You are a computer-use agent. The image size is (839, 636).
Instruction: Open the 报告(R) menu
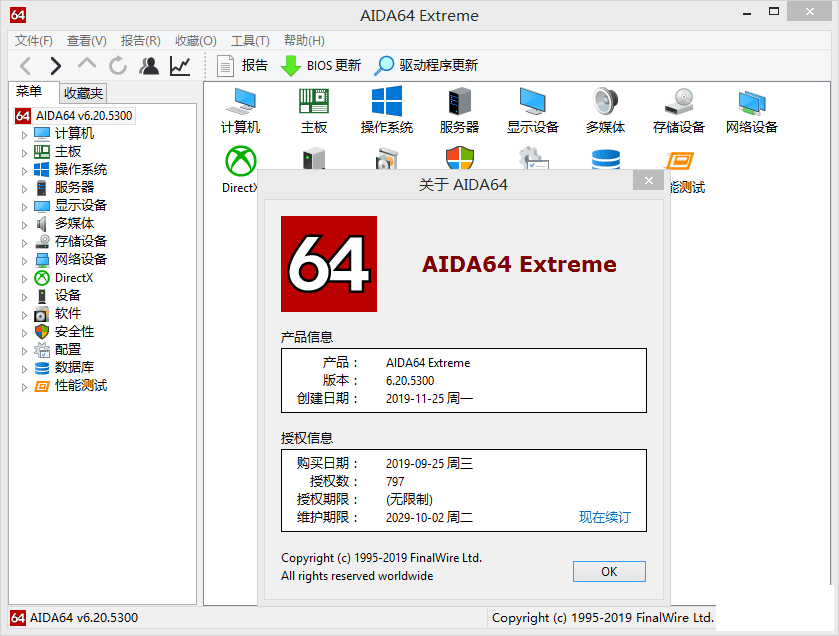(140, 41)
